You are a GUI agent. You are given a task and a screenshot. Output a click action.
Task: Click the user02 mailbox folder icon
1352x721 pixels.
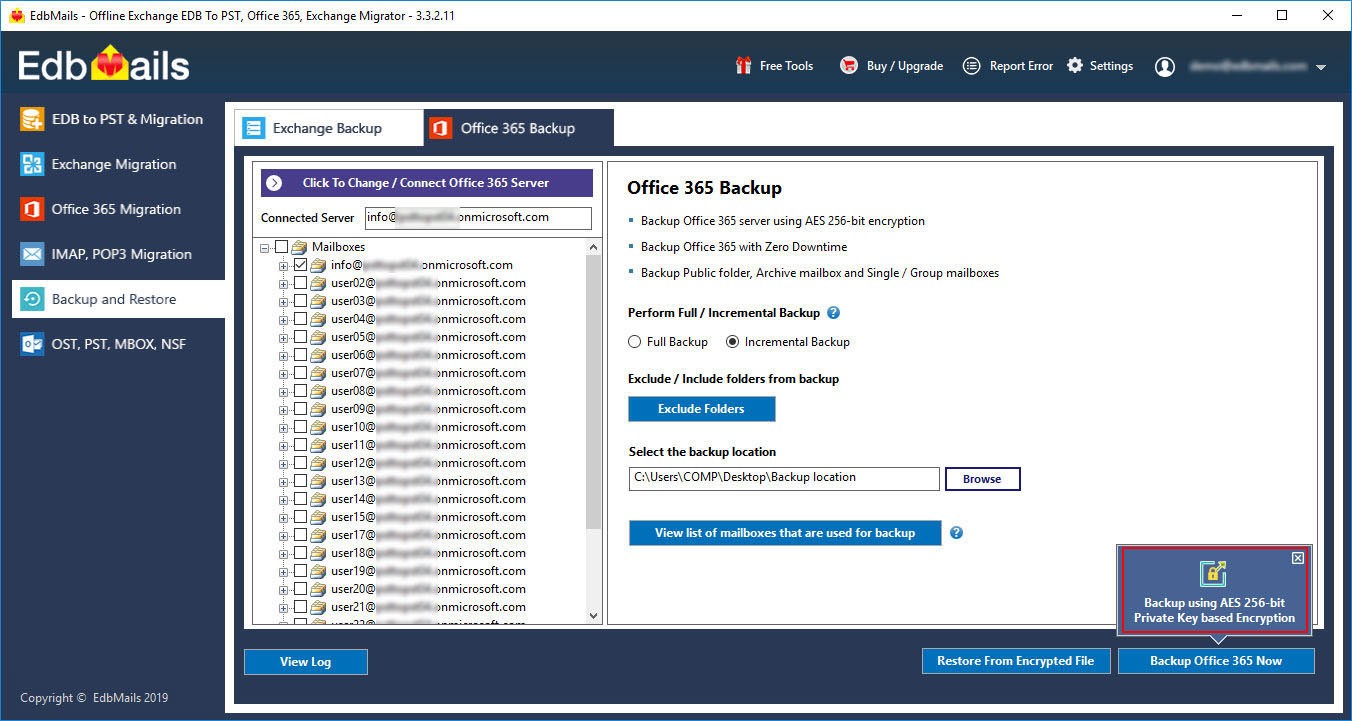318,283
